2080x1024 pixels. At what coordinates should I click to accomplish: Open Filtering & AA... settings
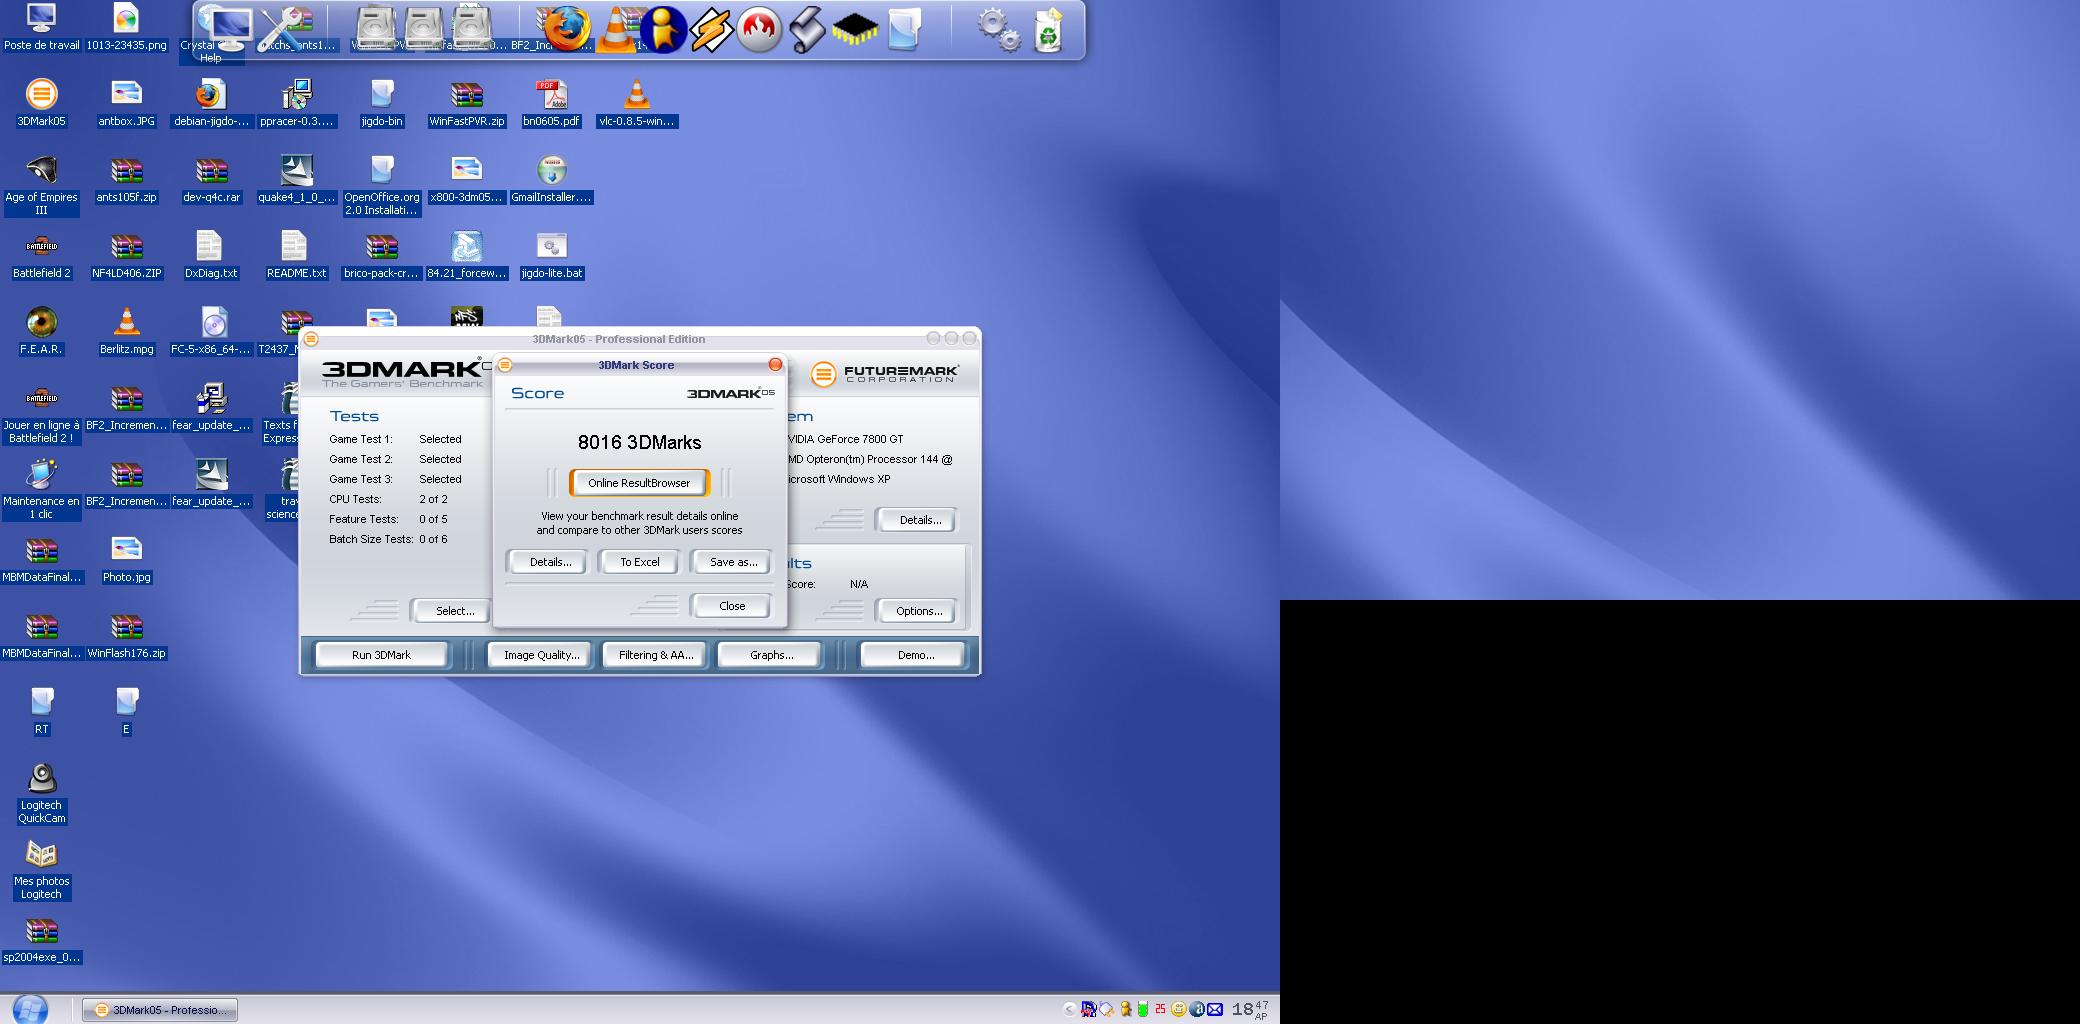[x=656, y=655]
